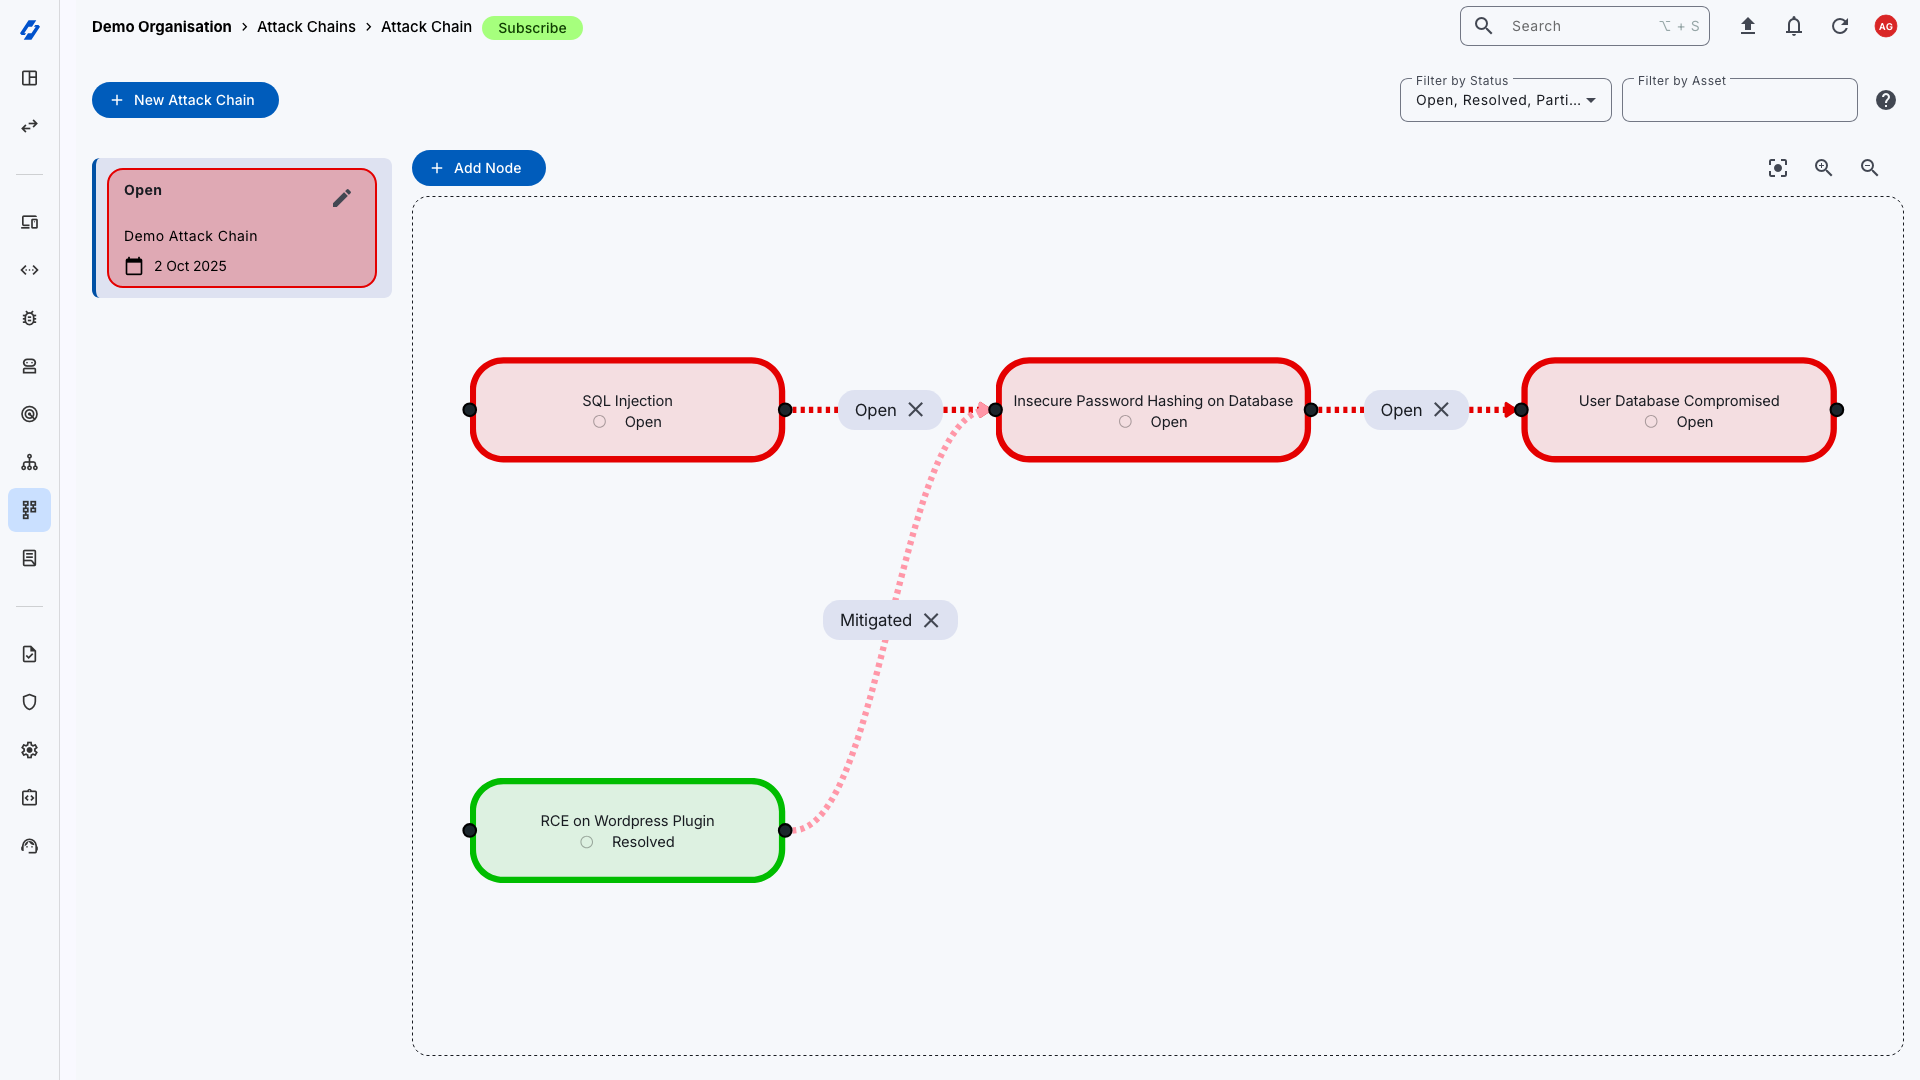This screenshot has width=1920, height=1080.
Task: Click the Add Node button
Action: click(x=478, y=168)
